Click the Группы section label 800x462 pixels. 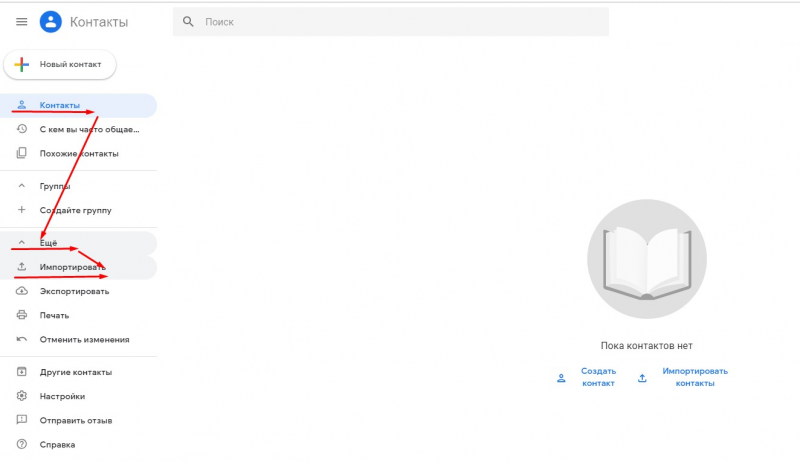(x=55, y=186)
